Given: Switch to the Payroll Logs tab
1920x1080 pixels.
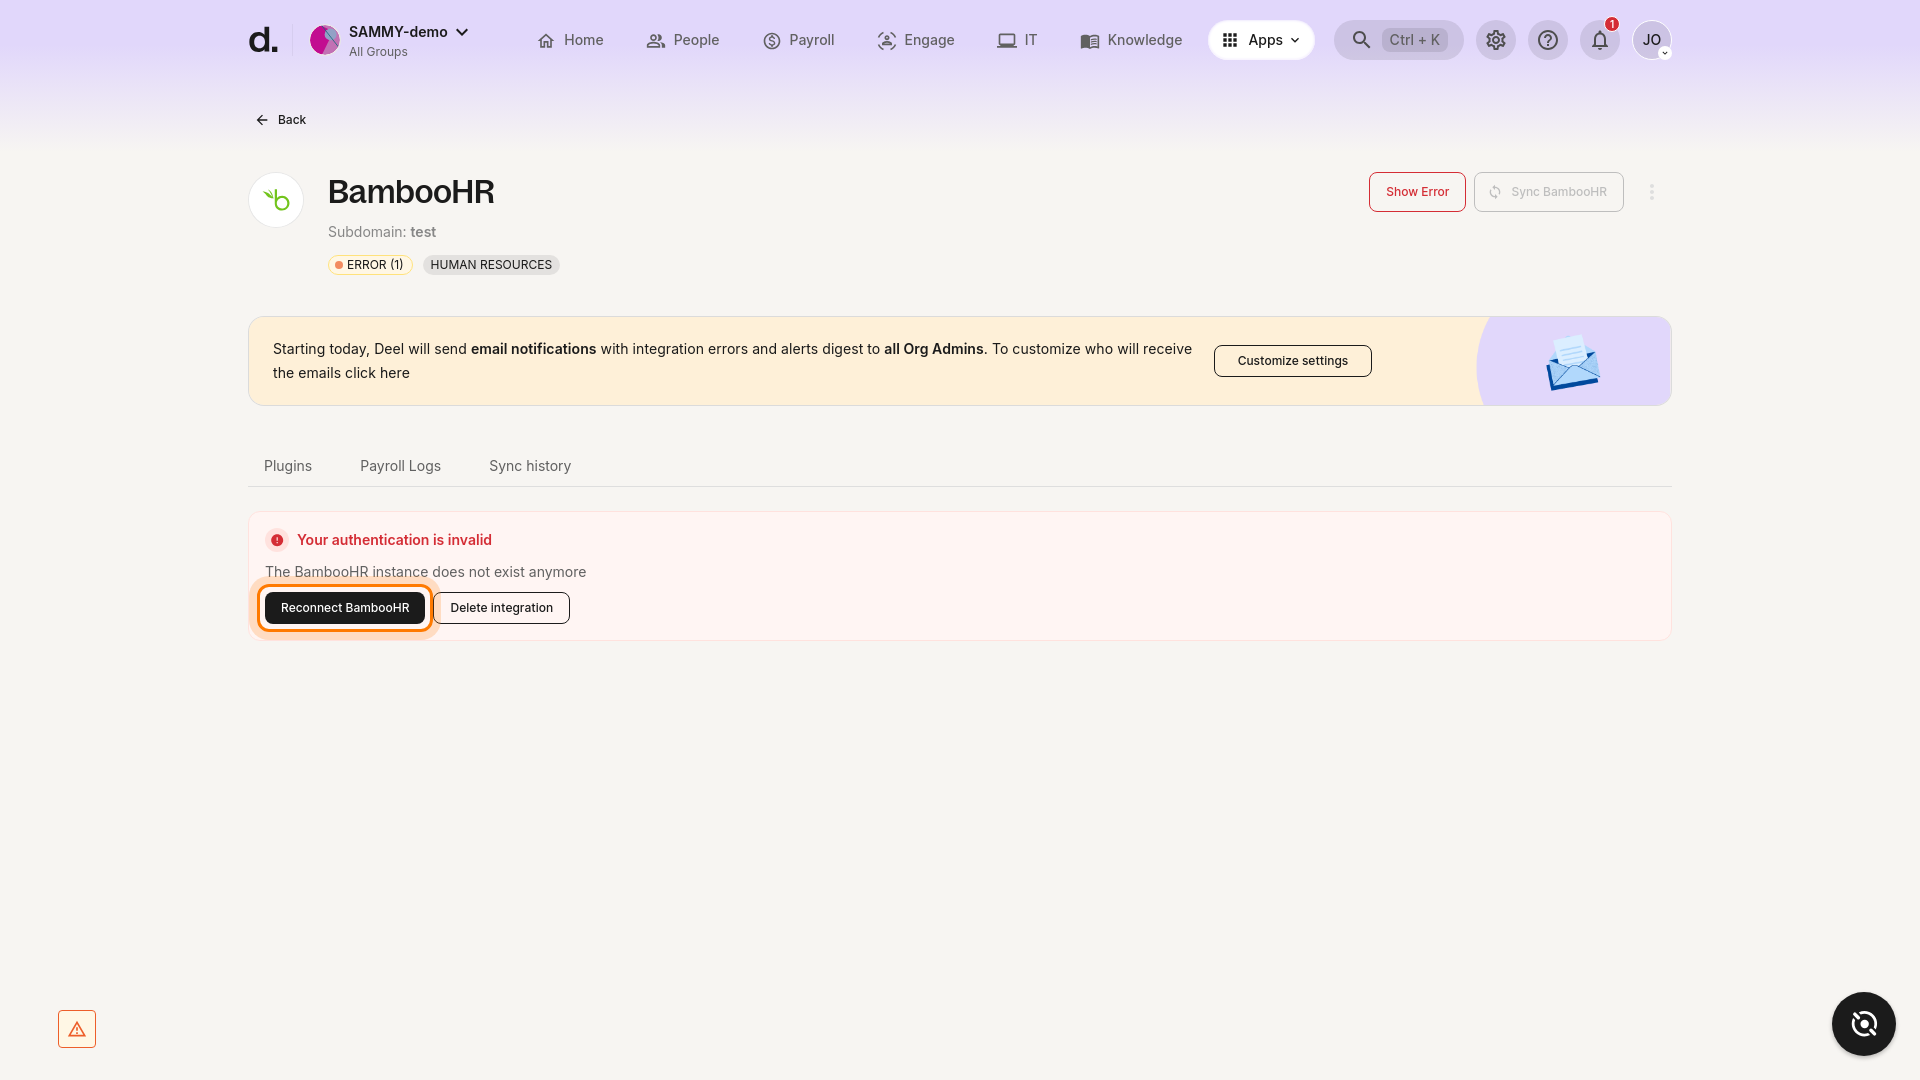Looking at the screenshot, I should point(400,466).
